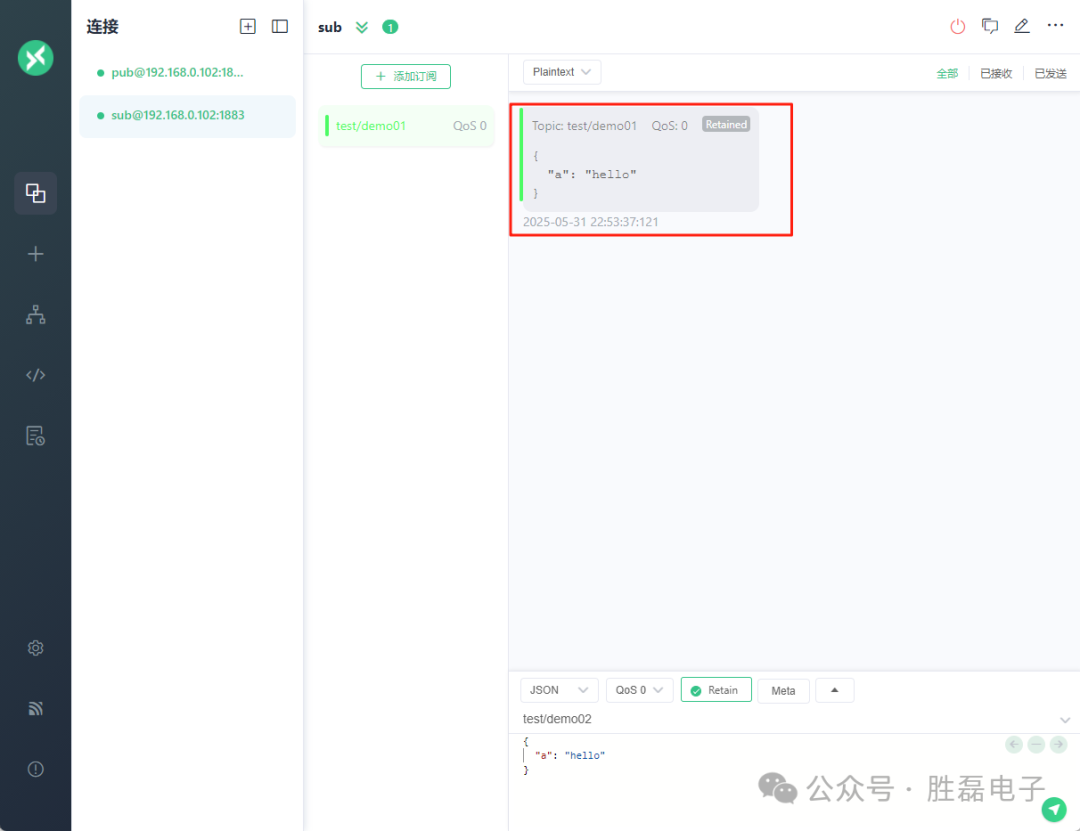
Task: Click the green color bar of test/demo01 subscription
Action: pyautogui.click(x=326, y=125)
